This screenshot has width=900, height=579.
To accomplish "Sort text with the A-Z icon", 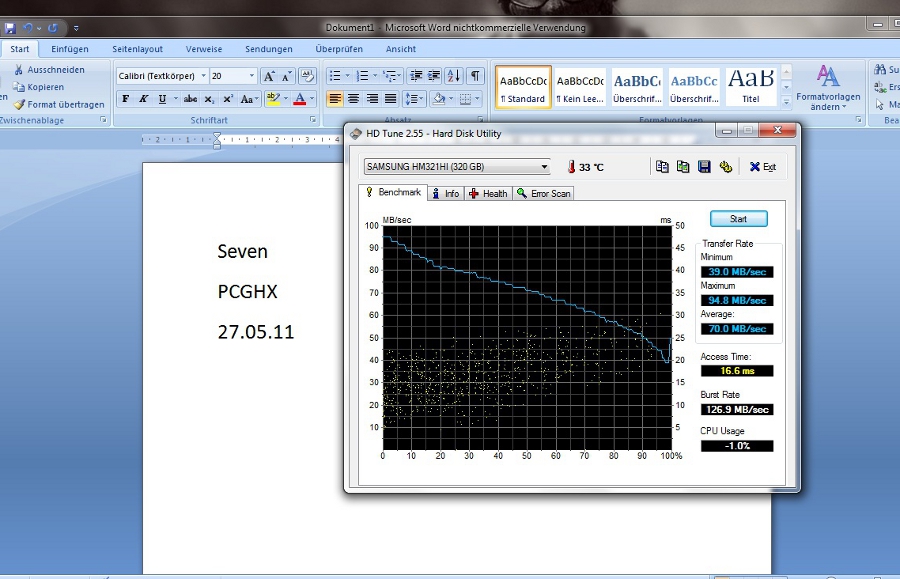I will [453, 76].
